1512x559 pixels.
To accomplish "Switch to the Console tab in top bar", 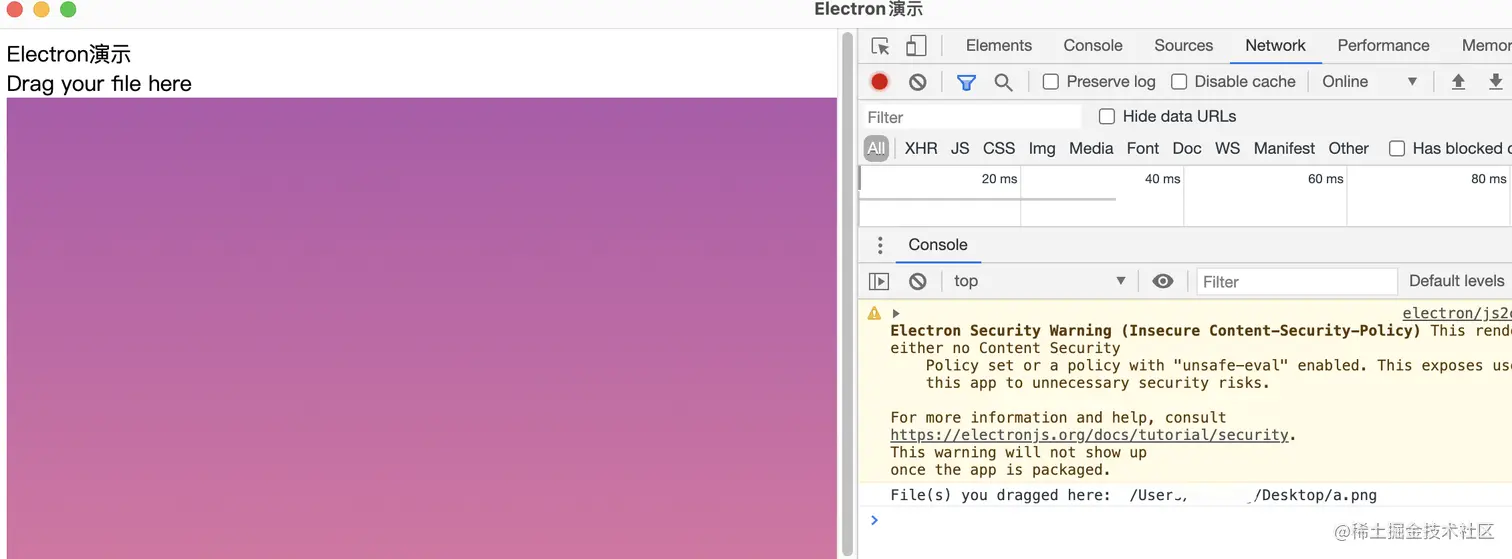I will tap(1093, 46).
